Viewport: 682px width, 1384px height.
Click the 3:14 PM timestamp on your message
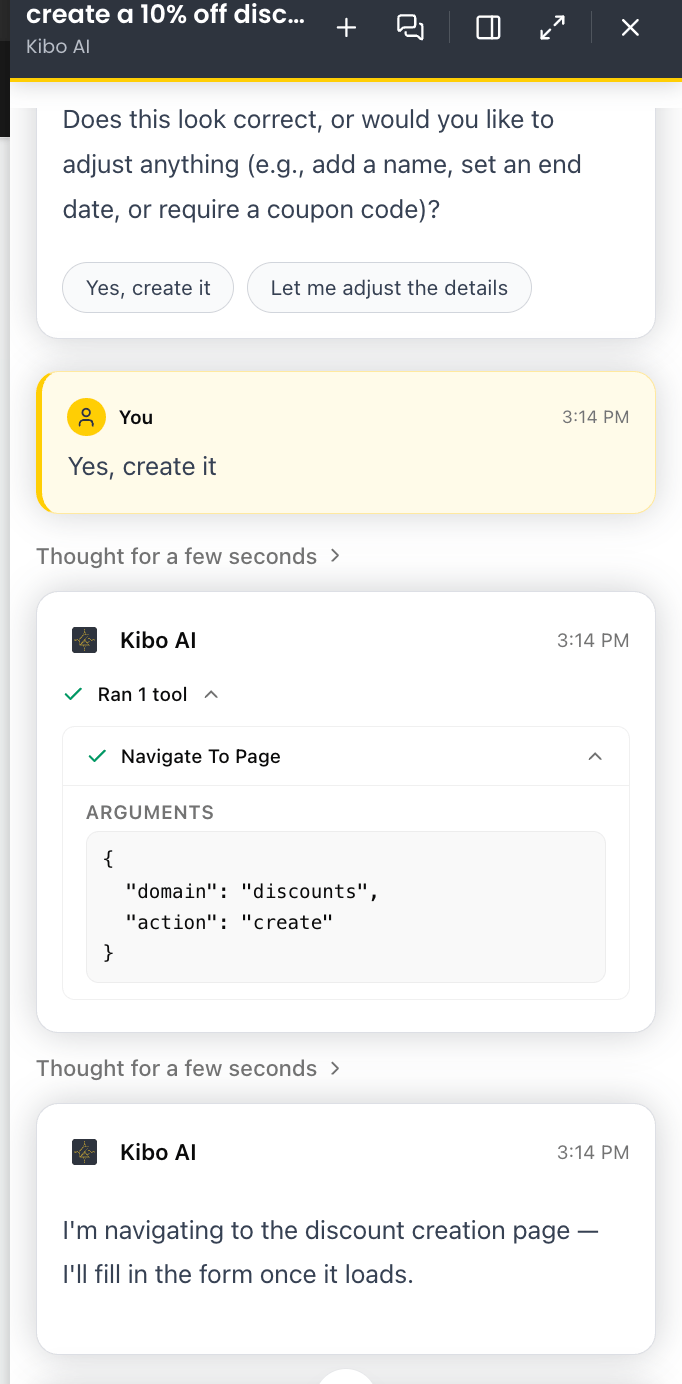coord(596,417)
